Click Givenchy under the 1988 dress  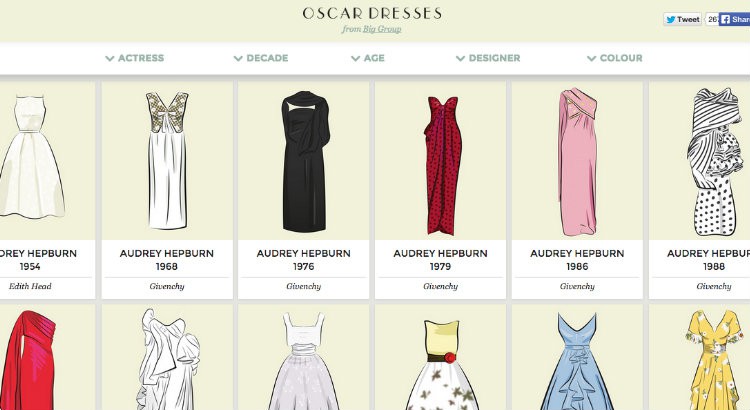point(714,286)
